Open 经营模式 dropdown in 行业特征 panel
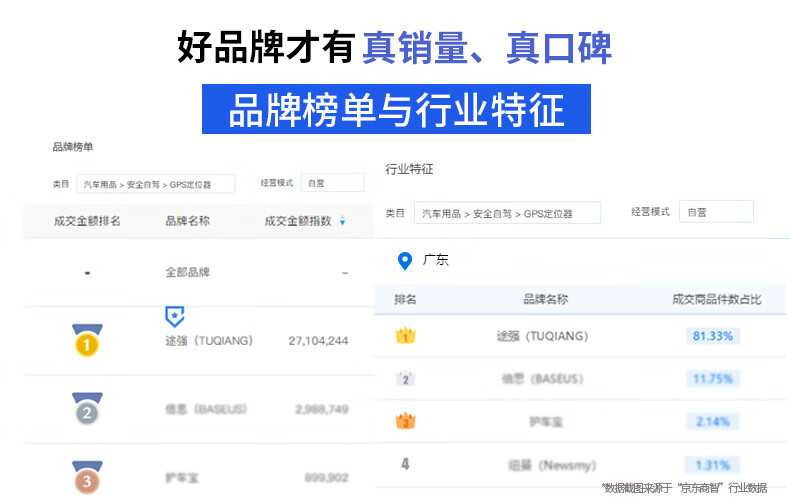This screenshot has width=790, height=500. click(715, 212)
